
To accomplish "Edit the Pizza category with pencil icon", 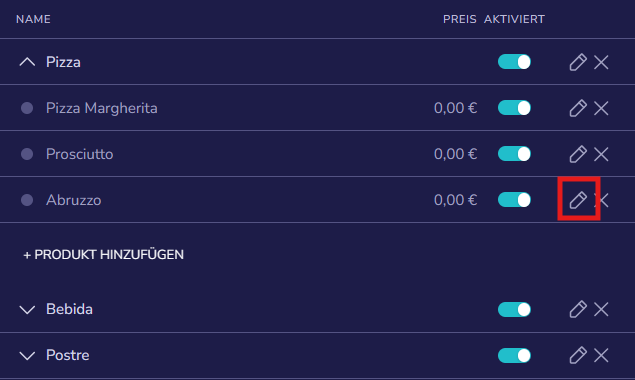I will [x=578, y=62].
